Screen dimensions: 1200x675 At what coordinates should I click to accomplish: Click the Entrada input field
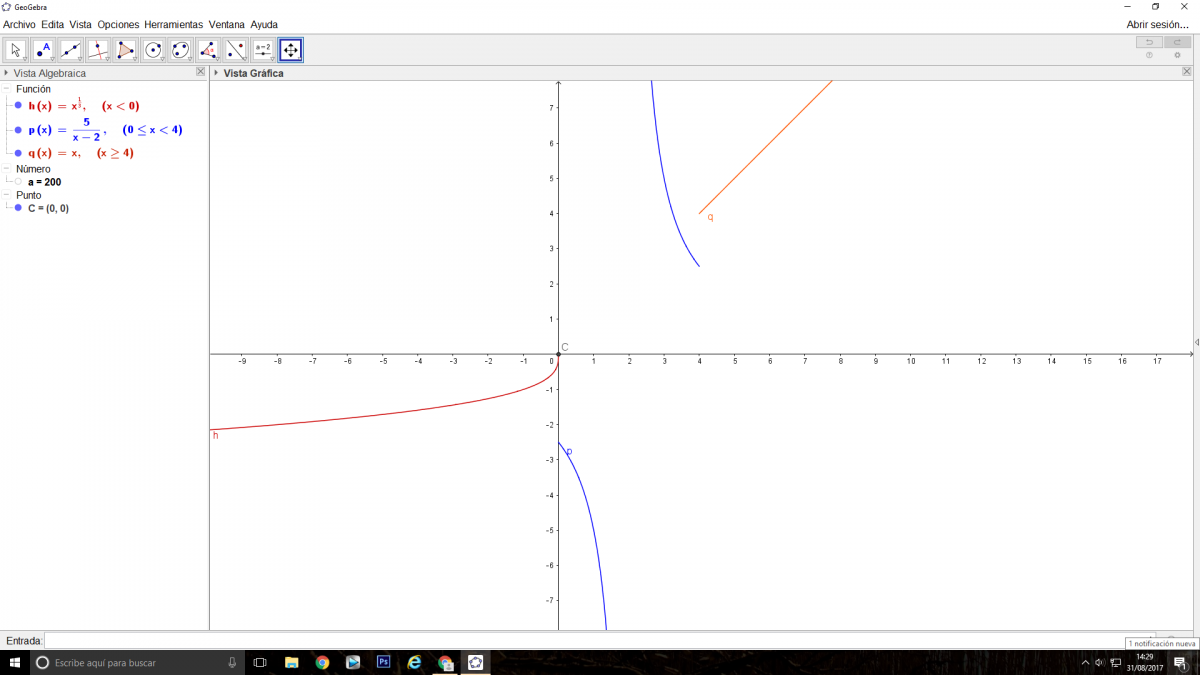[590, 640]
